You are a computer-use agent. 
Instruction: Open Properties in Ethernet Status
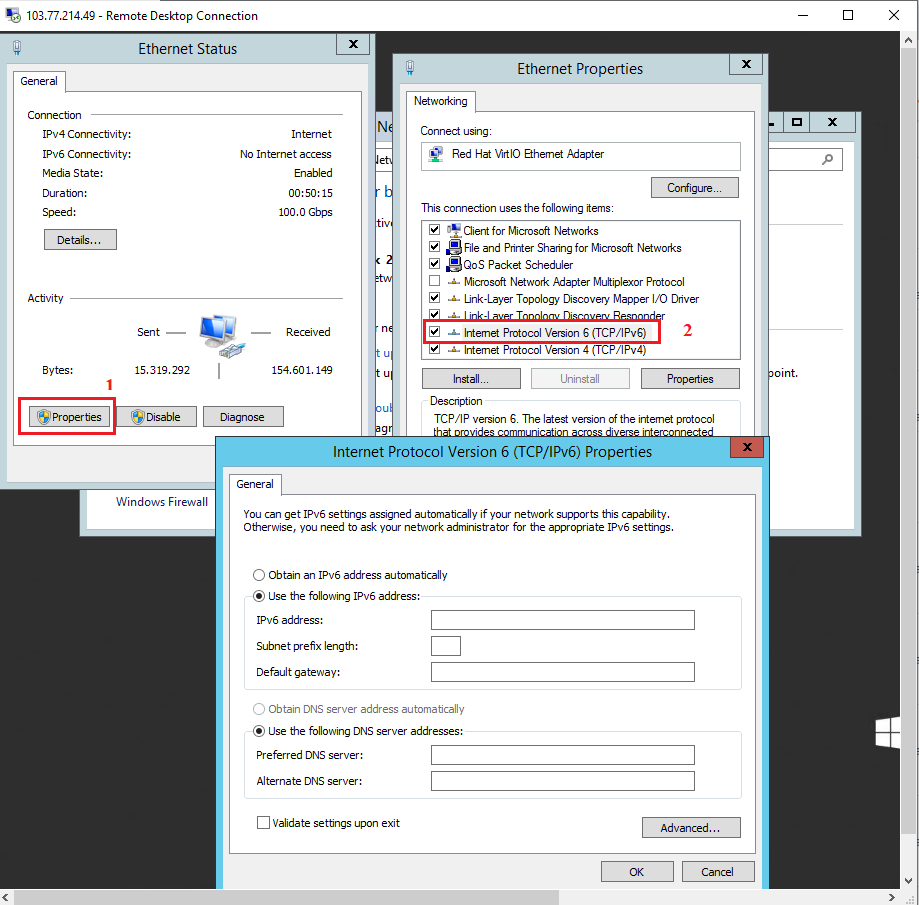pyautogui.click(x=69, y=417)
